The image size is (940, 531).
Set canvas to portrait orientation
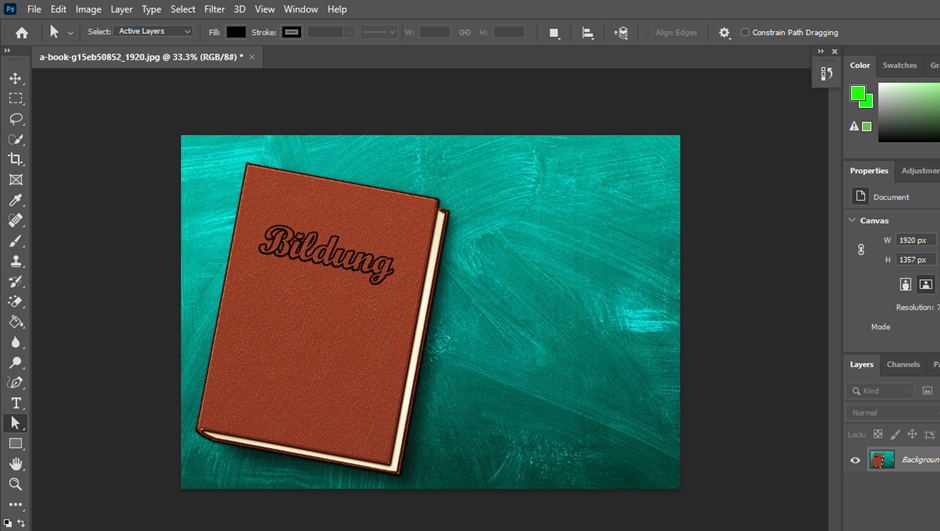tap(905, 285)
